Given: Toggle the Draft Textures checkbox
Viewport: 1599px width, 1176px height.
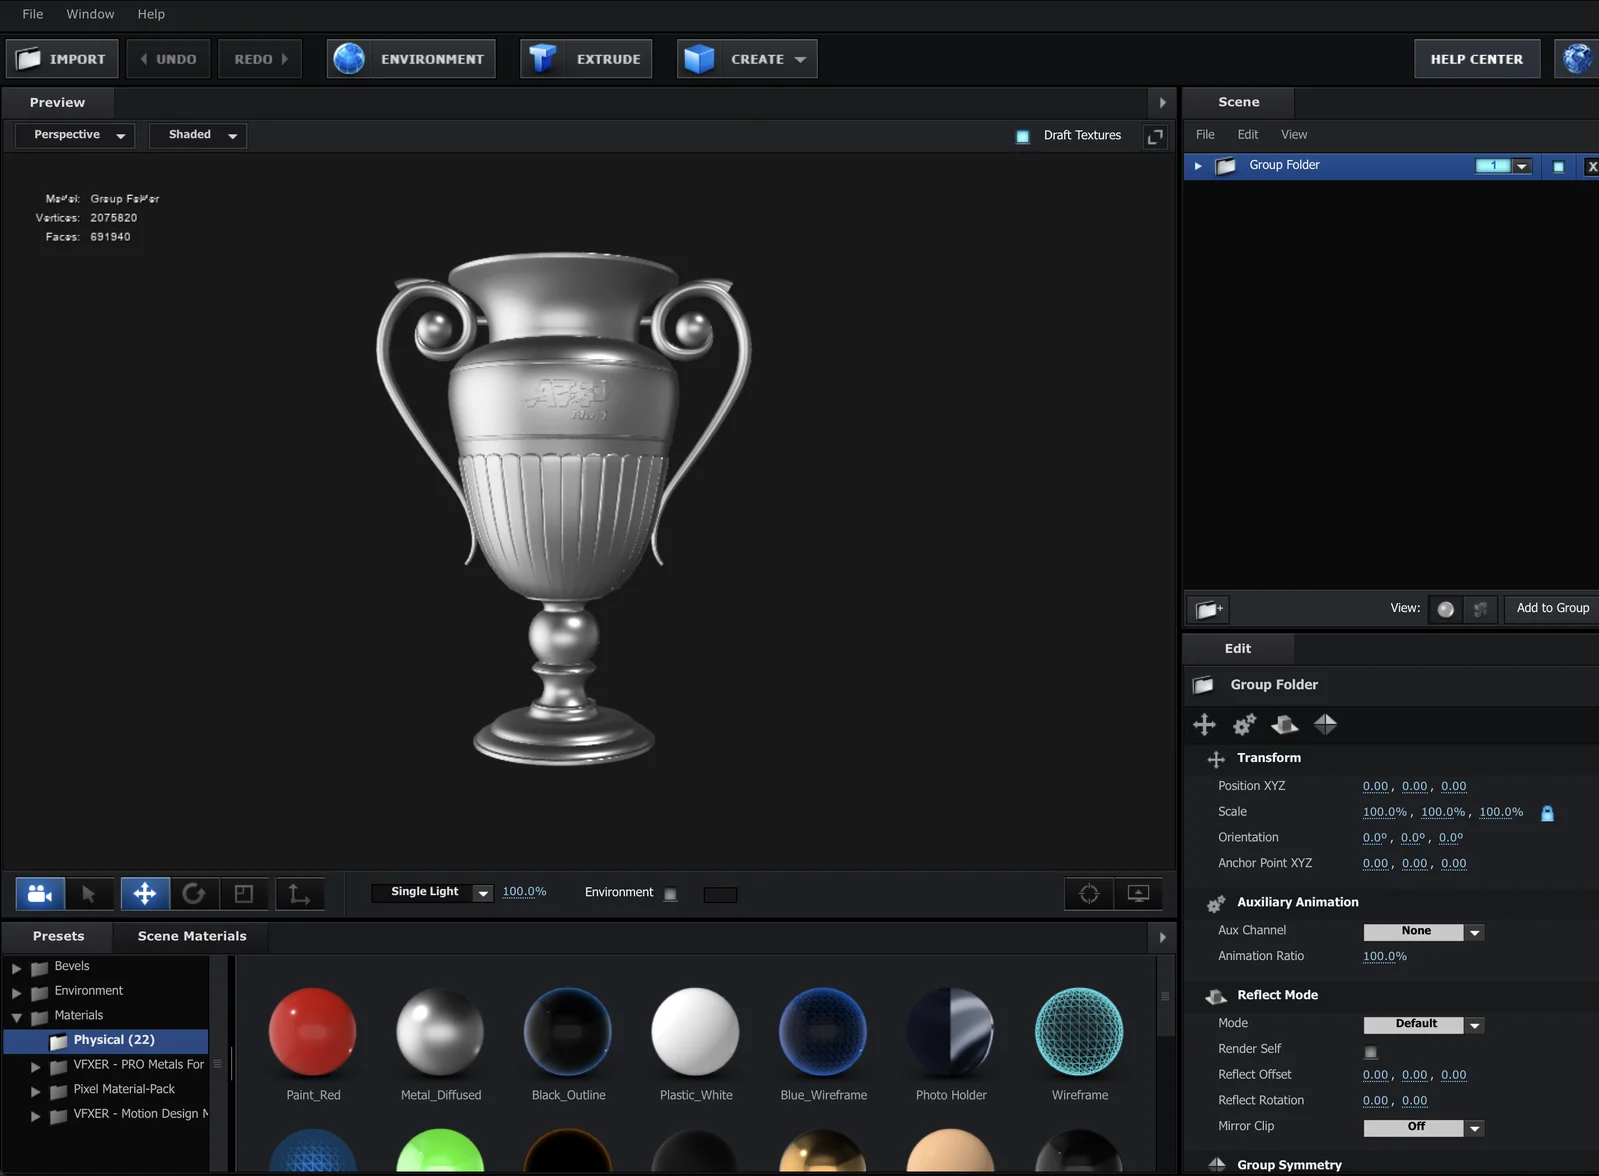Looking at the screenshot, I should tap(1022, 136).
